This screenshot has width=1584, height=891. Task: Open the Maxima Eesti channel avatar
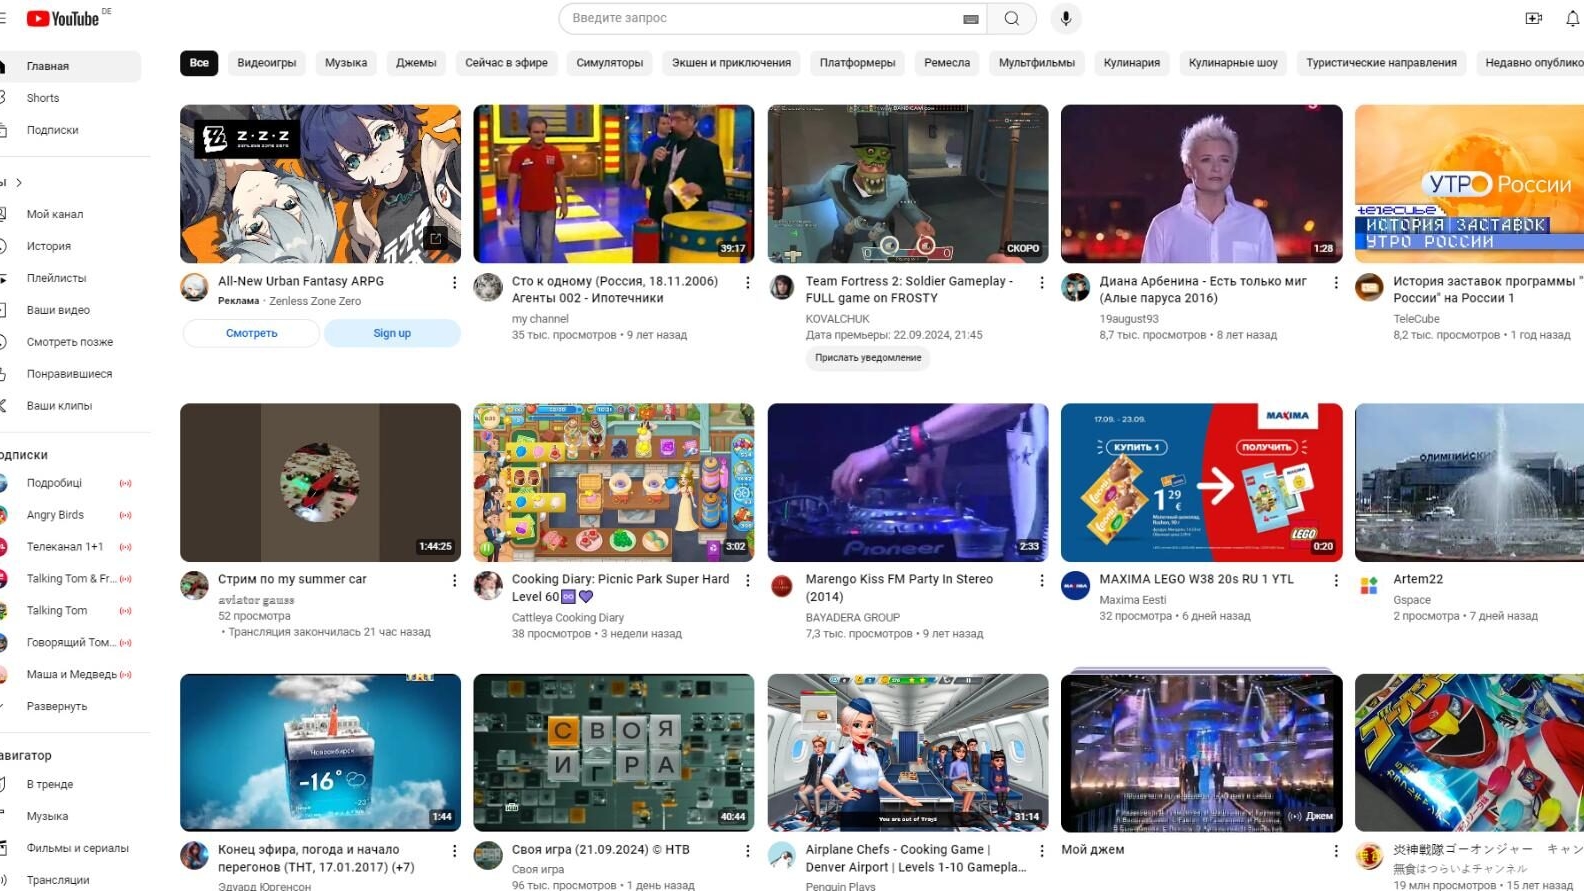coord(1075,585)
